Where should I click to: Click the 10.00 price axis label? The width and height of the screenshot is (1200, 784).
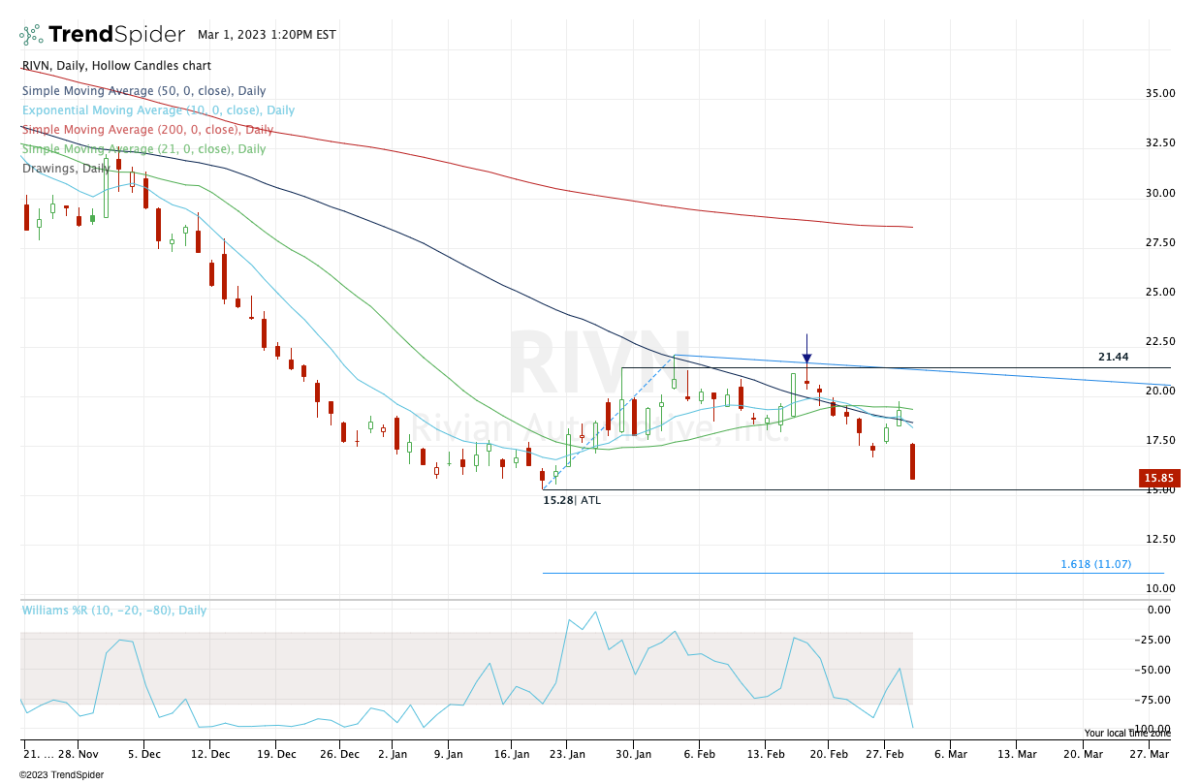(1160, 589)
